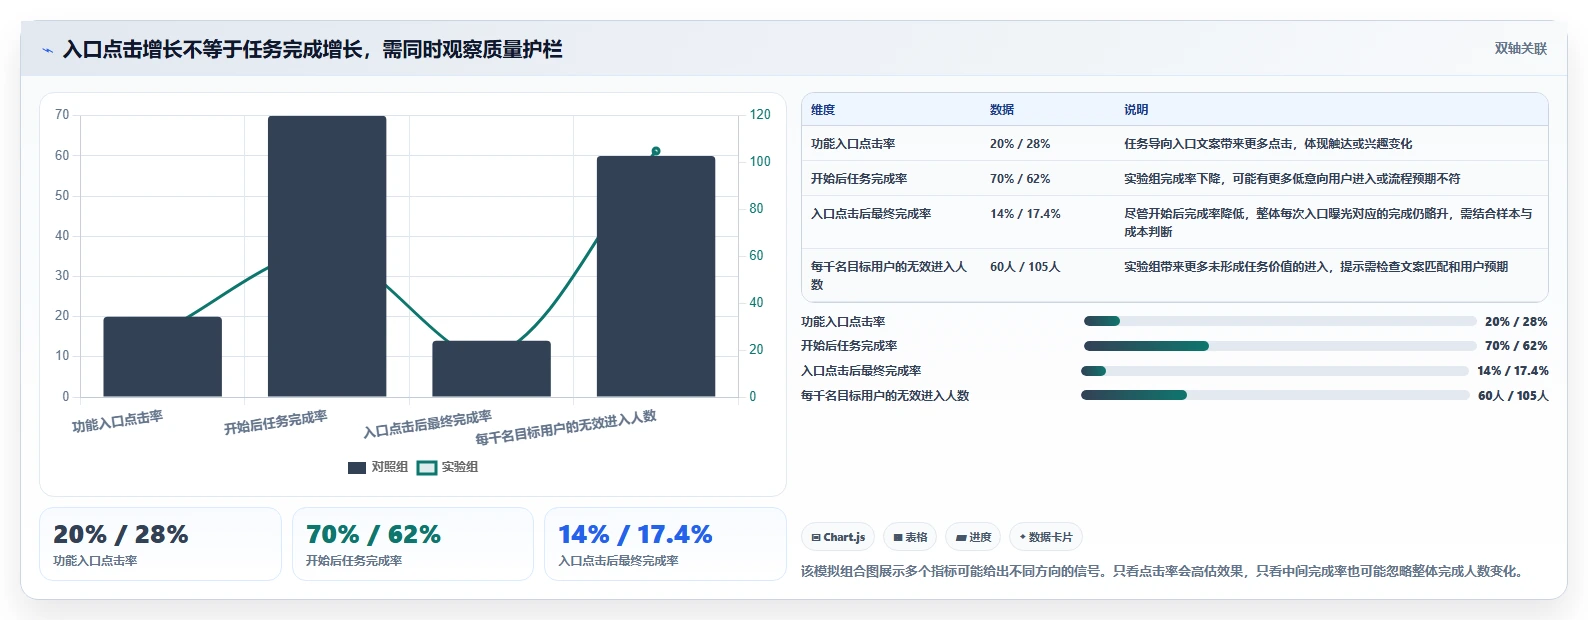The image size is (1588, 620).
Task: Click table cell 功能入口点击率
Action: click(853, 144)
